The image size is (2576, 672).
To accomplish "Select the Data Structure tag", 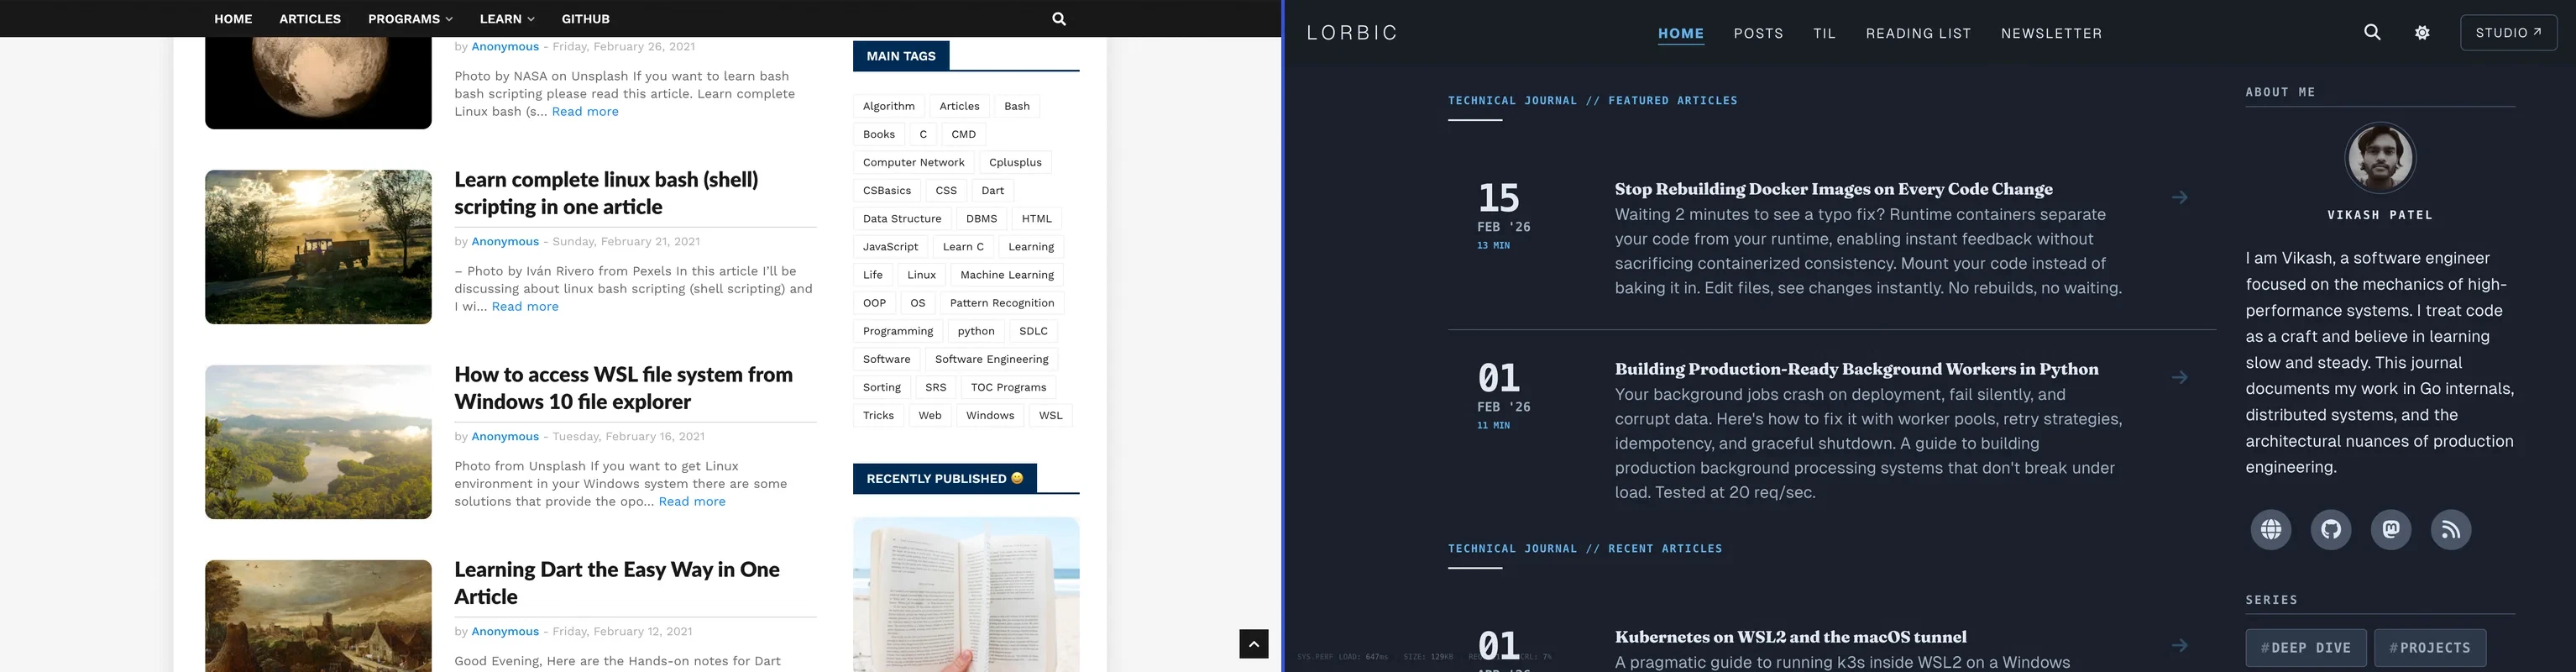I will coord(902,218).
